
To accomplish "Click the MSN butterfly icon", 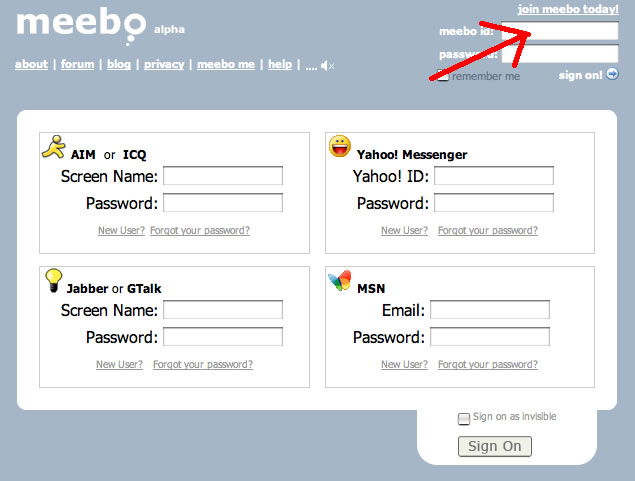I will point(339,280).
